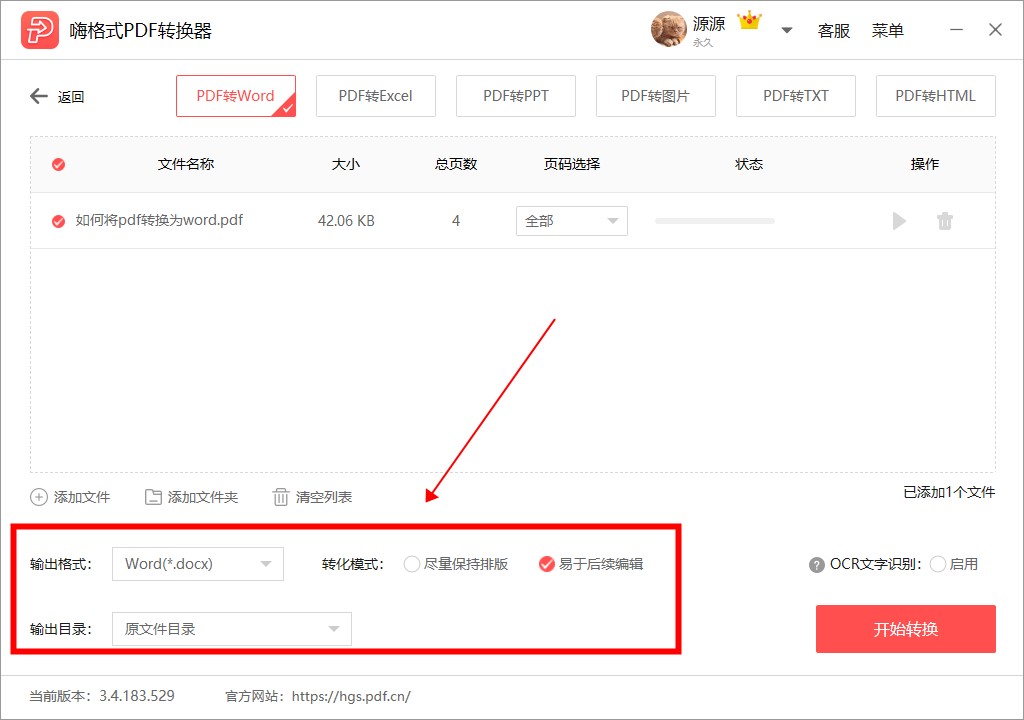Click version text 3.4.183.529
The width and height of the screenshot is (1024, 720).
tap(137, 696)
